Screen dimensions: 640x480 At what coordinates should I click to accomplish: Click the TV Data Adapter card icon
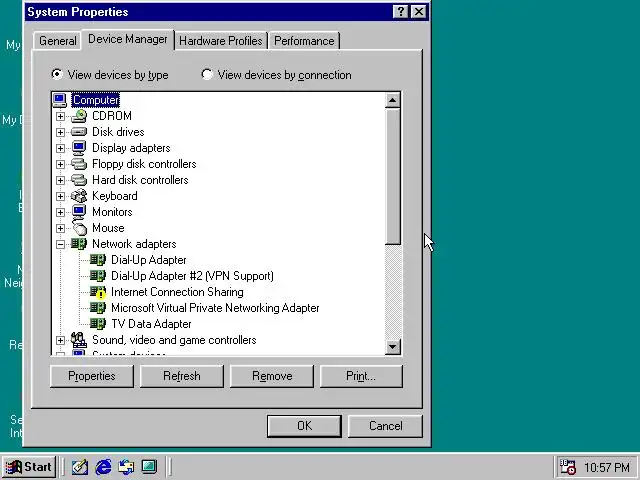pos(98,324)
